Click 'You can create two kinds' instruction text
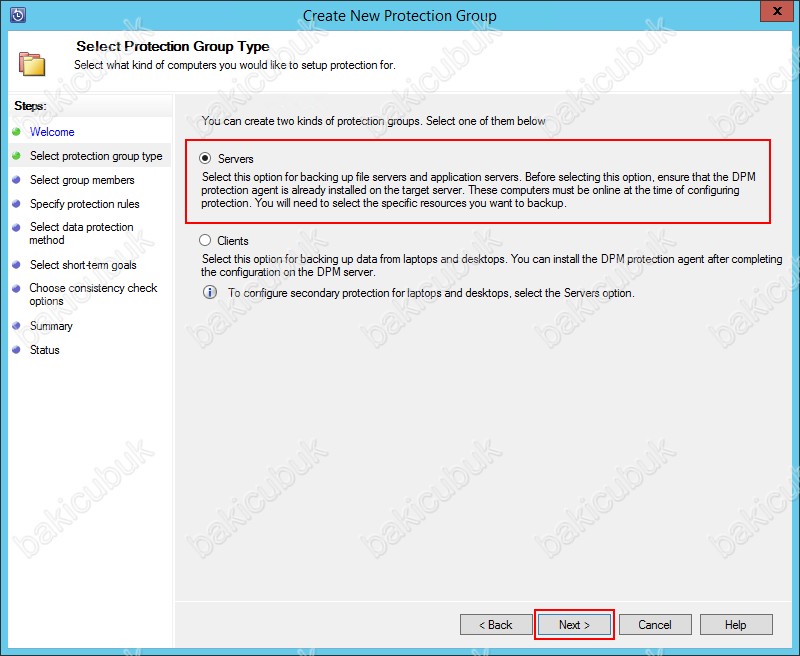The width and height of the screenshot is (800, 656). [x=373, y=121]
